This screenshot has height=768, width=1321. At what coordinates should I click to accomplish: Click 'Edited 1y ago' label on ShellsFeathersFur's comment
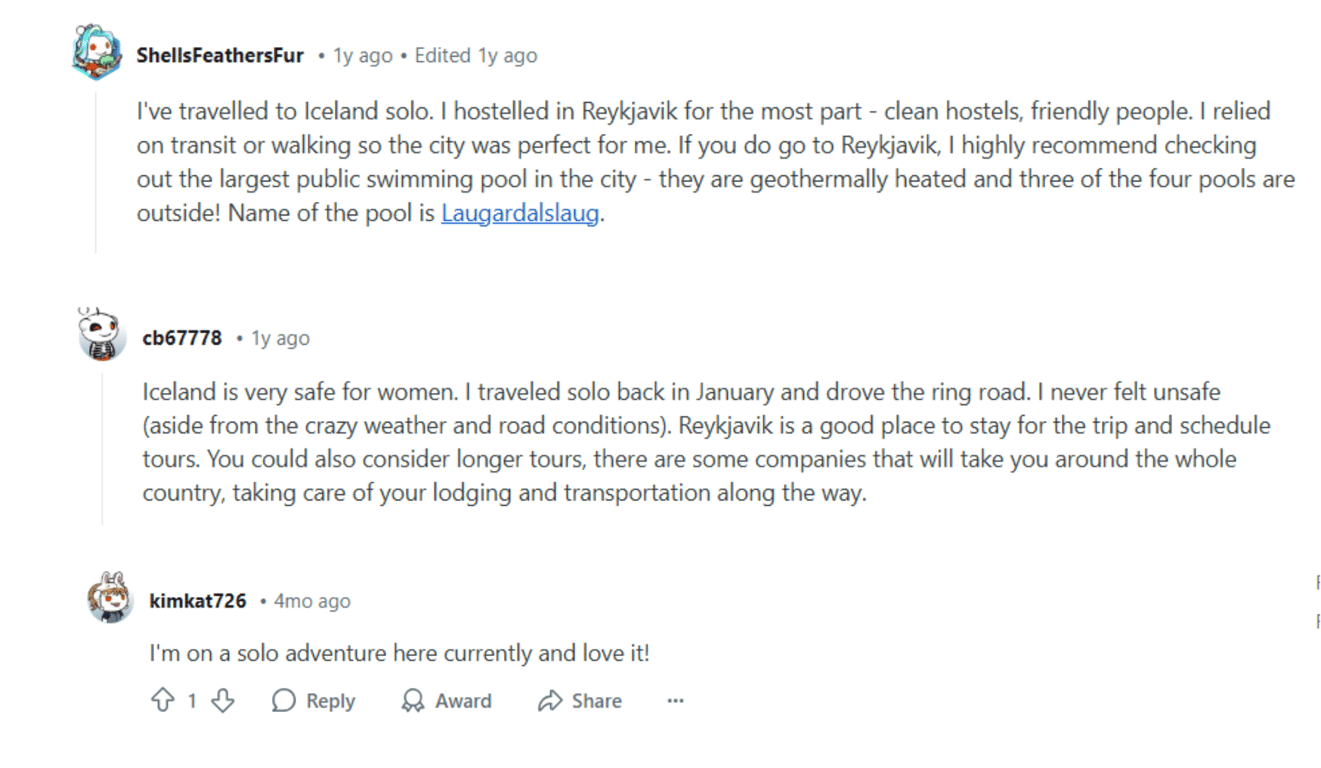476,56
